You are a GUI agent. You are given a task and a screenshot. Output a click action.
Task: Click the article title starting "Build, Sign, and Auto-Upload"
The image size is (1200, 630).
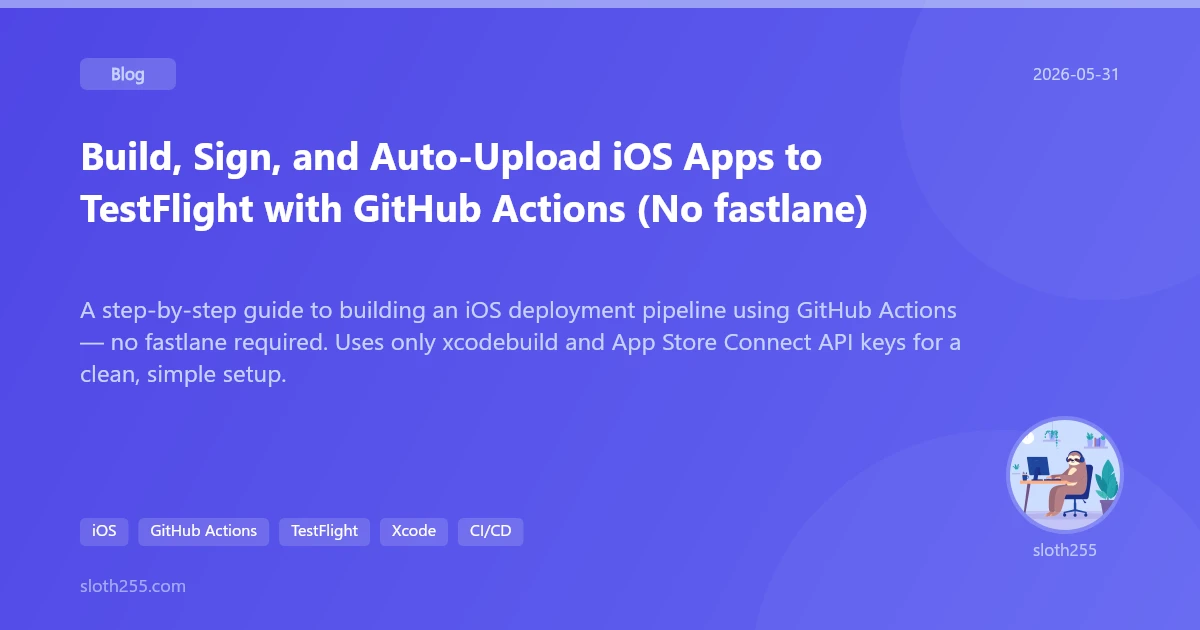click(x=474, y=184)
